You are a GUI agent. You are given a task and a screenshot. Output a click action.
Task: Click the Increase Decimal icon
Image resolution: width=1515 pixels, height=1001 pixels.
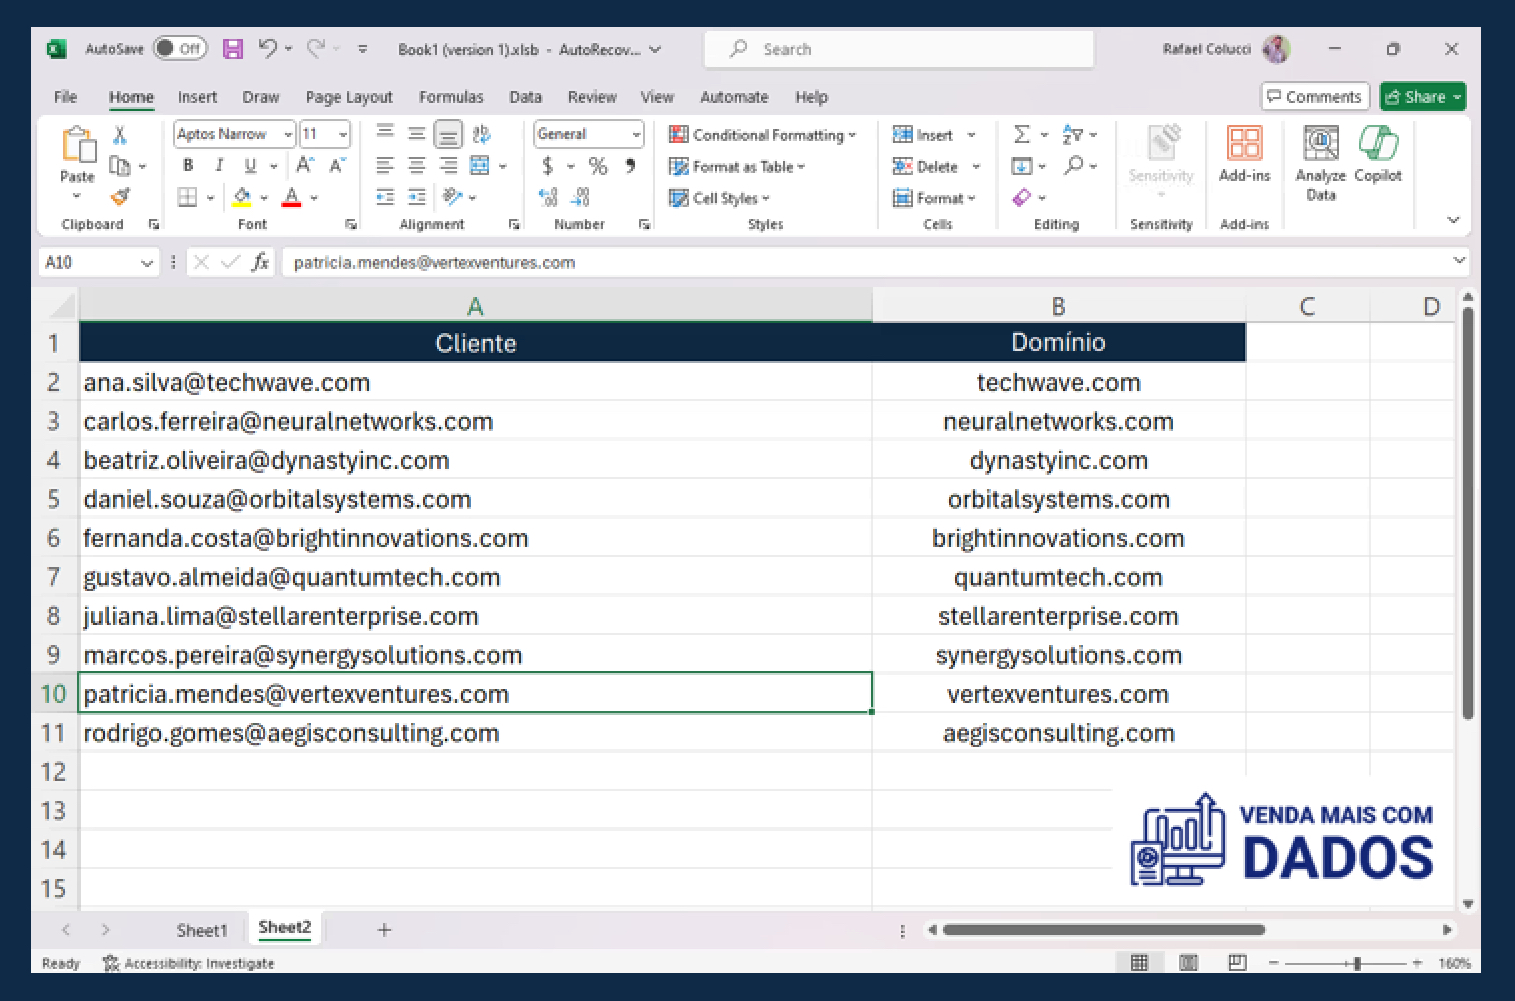tap(548, 198)
